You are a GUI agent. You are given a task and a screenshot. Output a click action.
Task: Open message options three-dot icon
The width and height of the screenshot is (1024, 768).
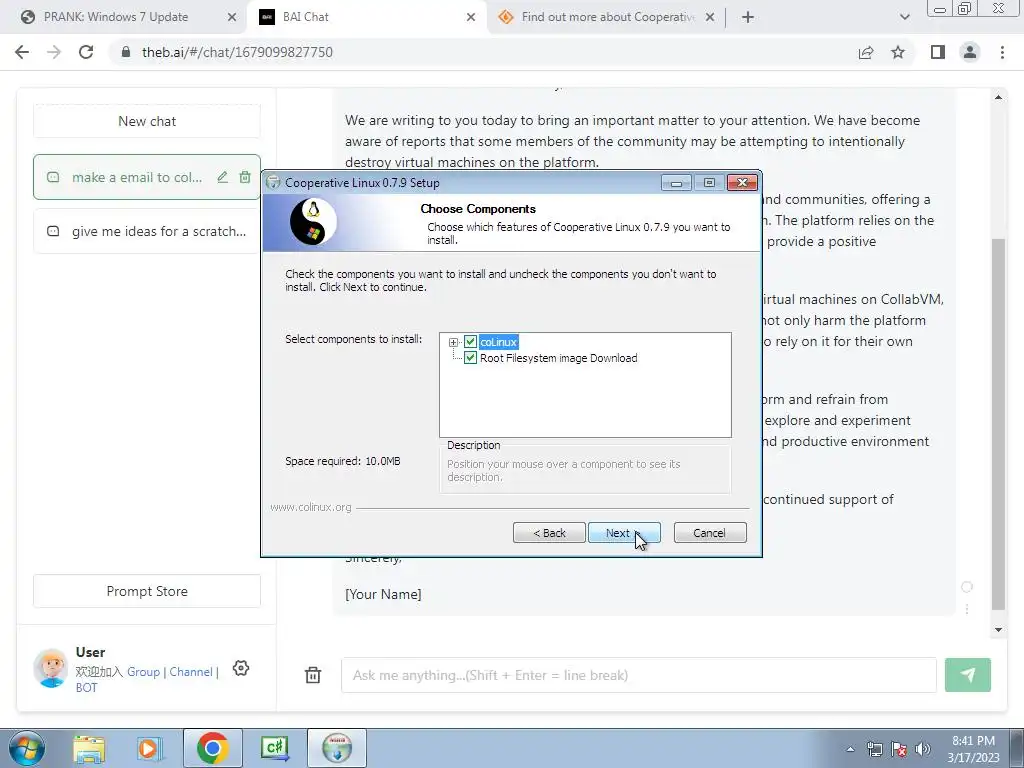(x=967, y=609)
